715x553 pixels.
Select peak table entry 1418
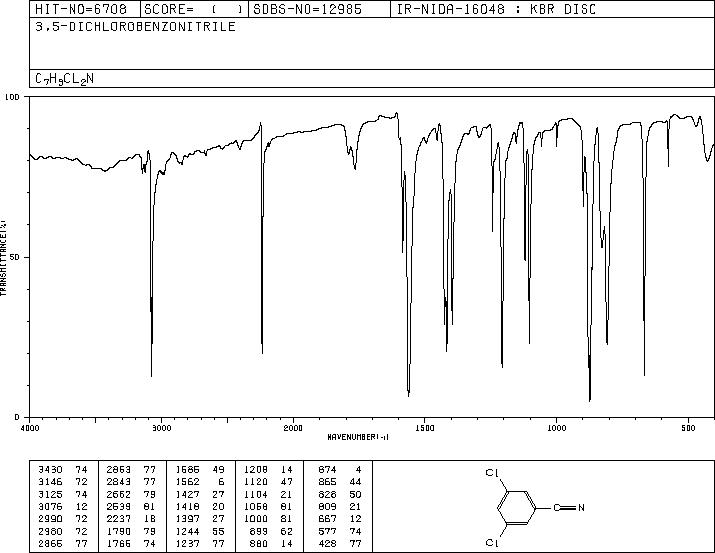tap(200, 506)
